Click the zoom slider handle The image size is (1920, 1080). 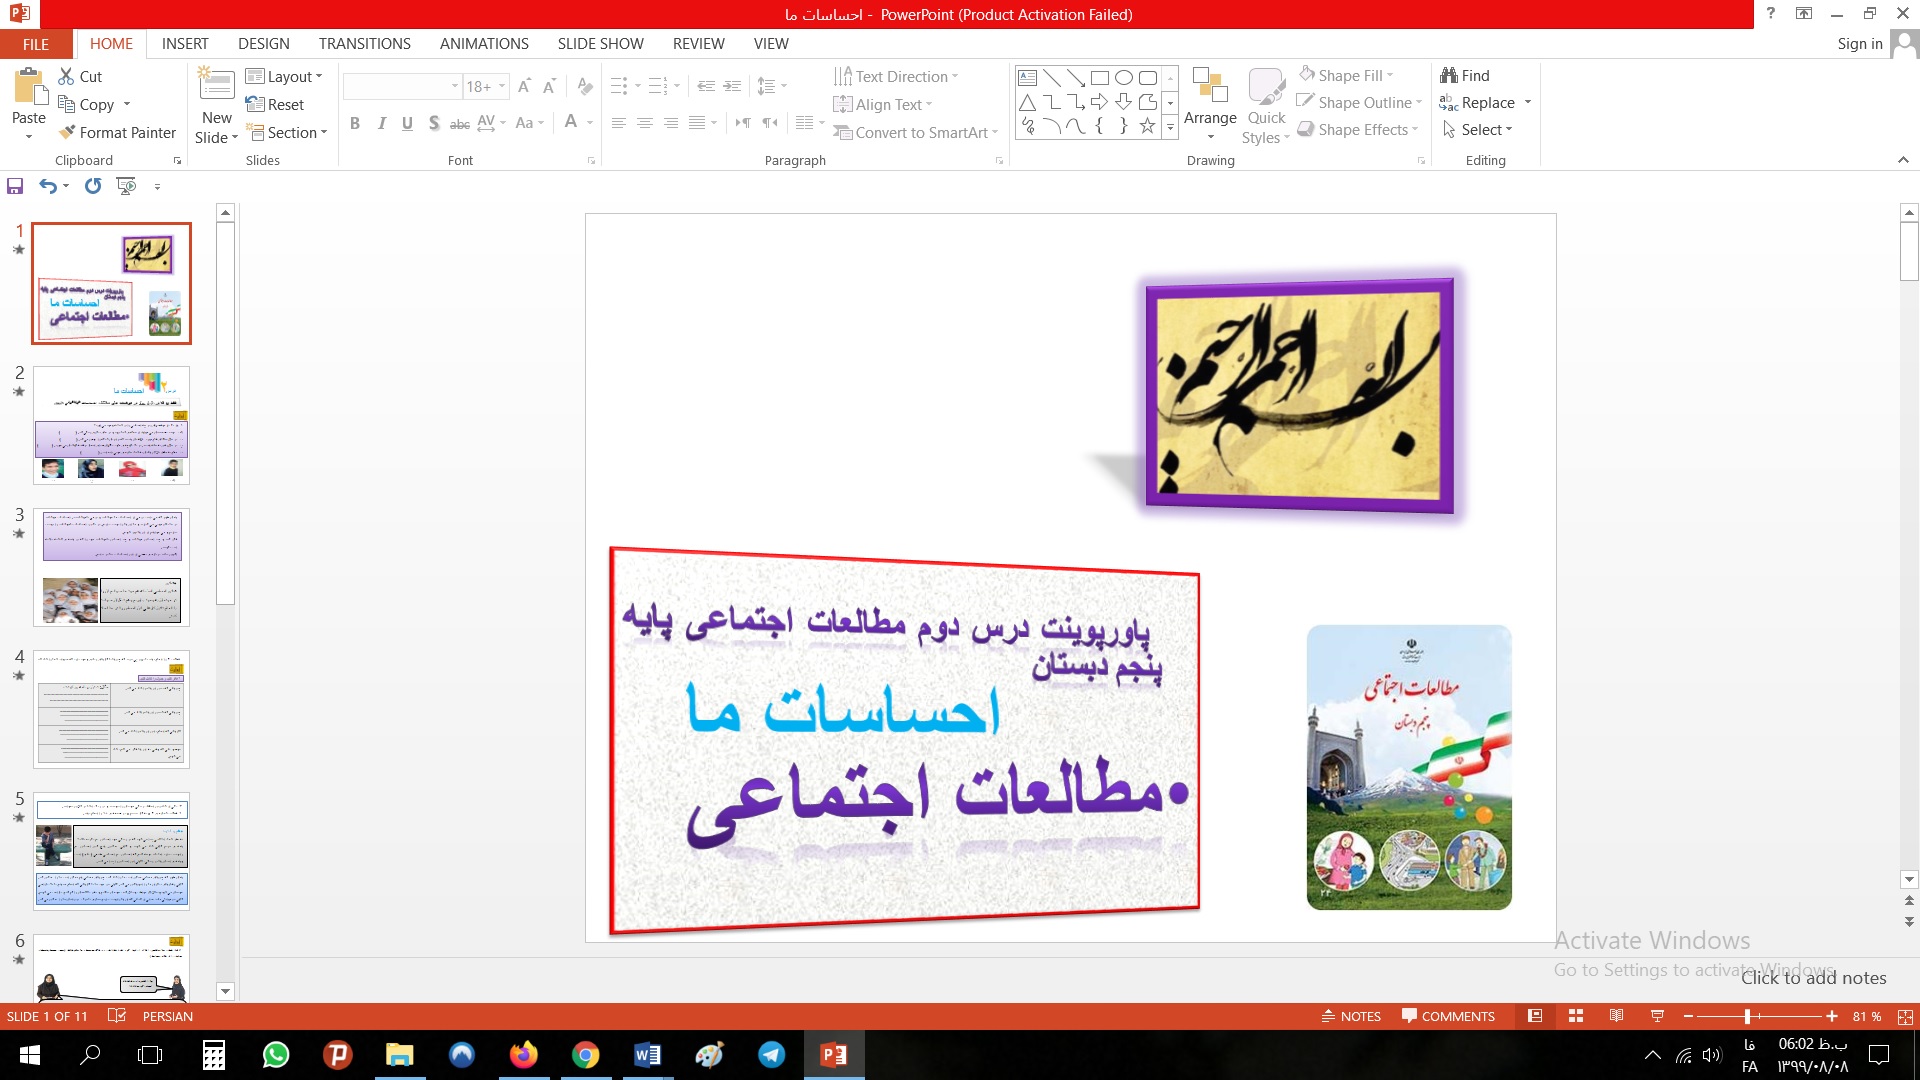click(1747, 1016)
